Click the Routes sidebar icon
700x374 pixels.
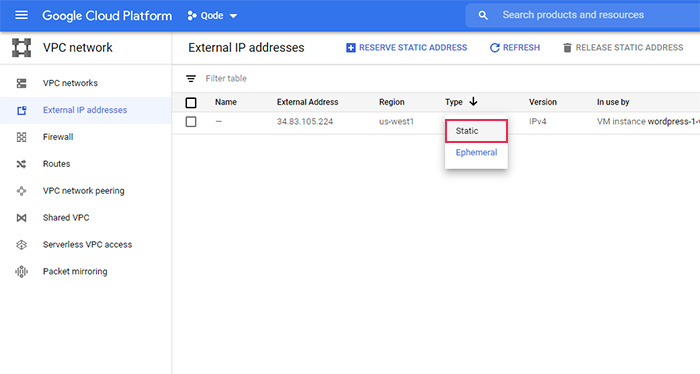pos(21,164)
